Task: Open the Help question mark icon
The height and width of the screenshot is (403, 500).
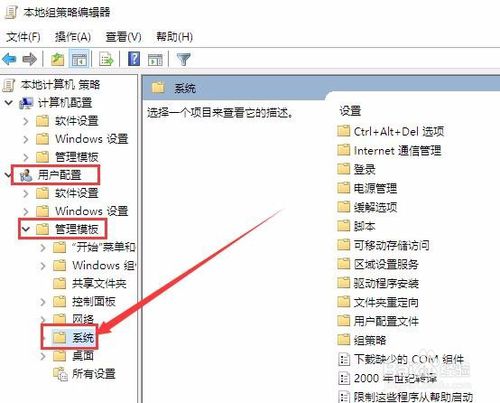Action: tap(134, 59)
